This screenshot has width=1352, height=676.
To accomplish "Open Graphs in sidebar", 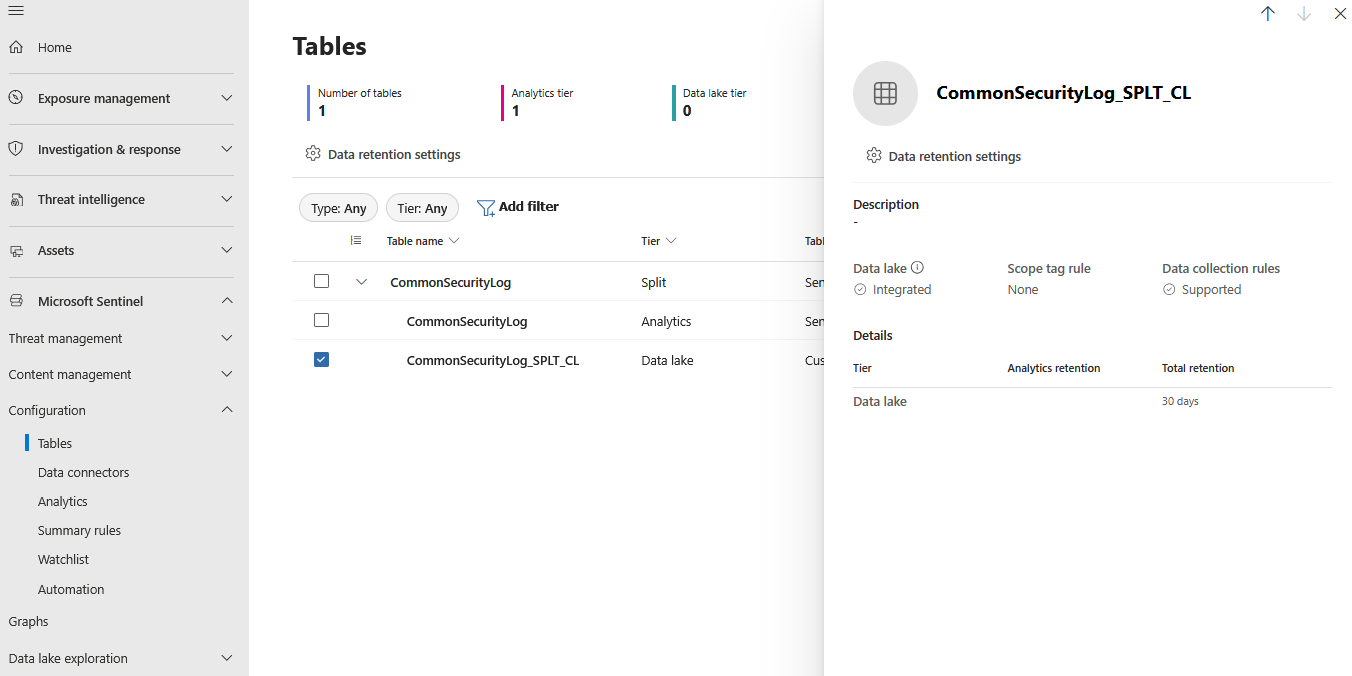I will 28,621.
